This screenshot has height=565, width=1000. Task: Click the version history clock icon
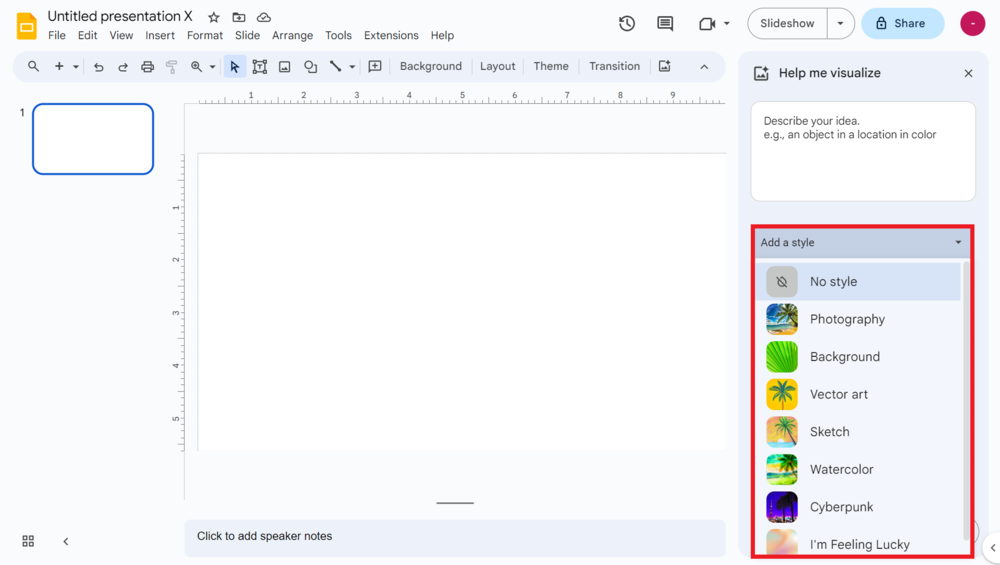coord(627,23)
